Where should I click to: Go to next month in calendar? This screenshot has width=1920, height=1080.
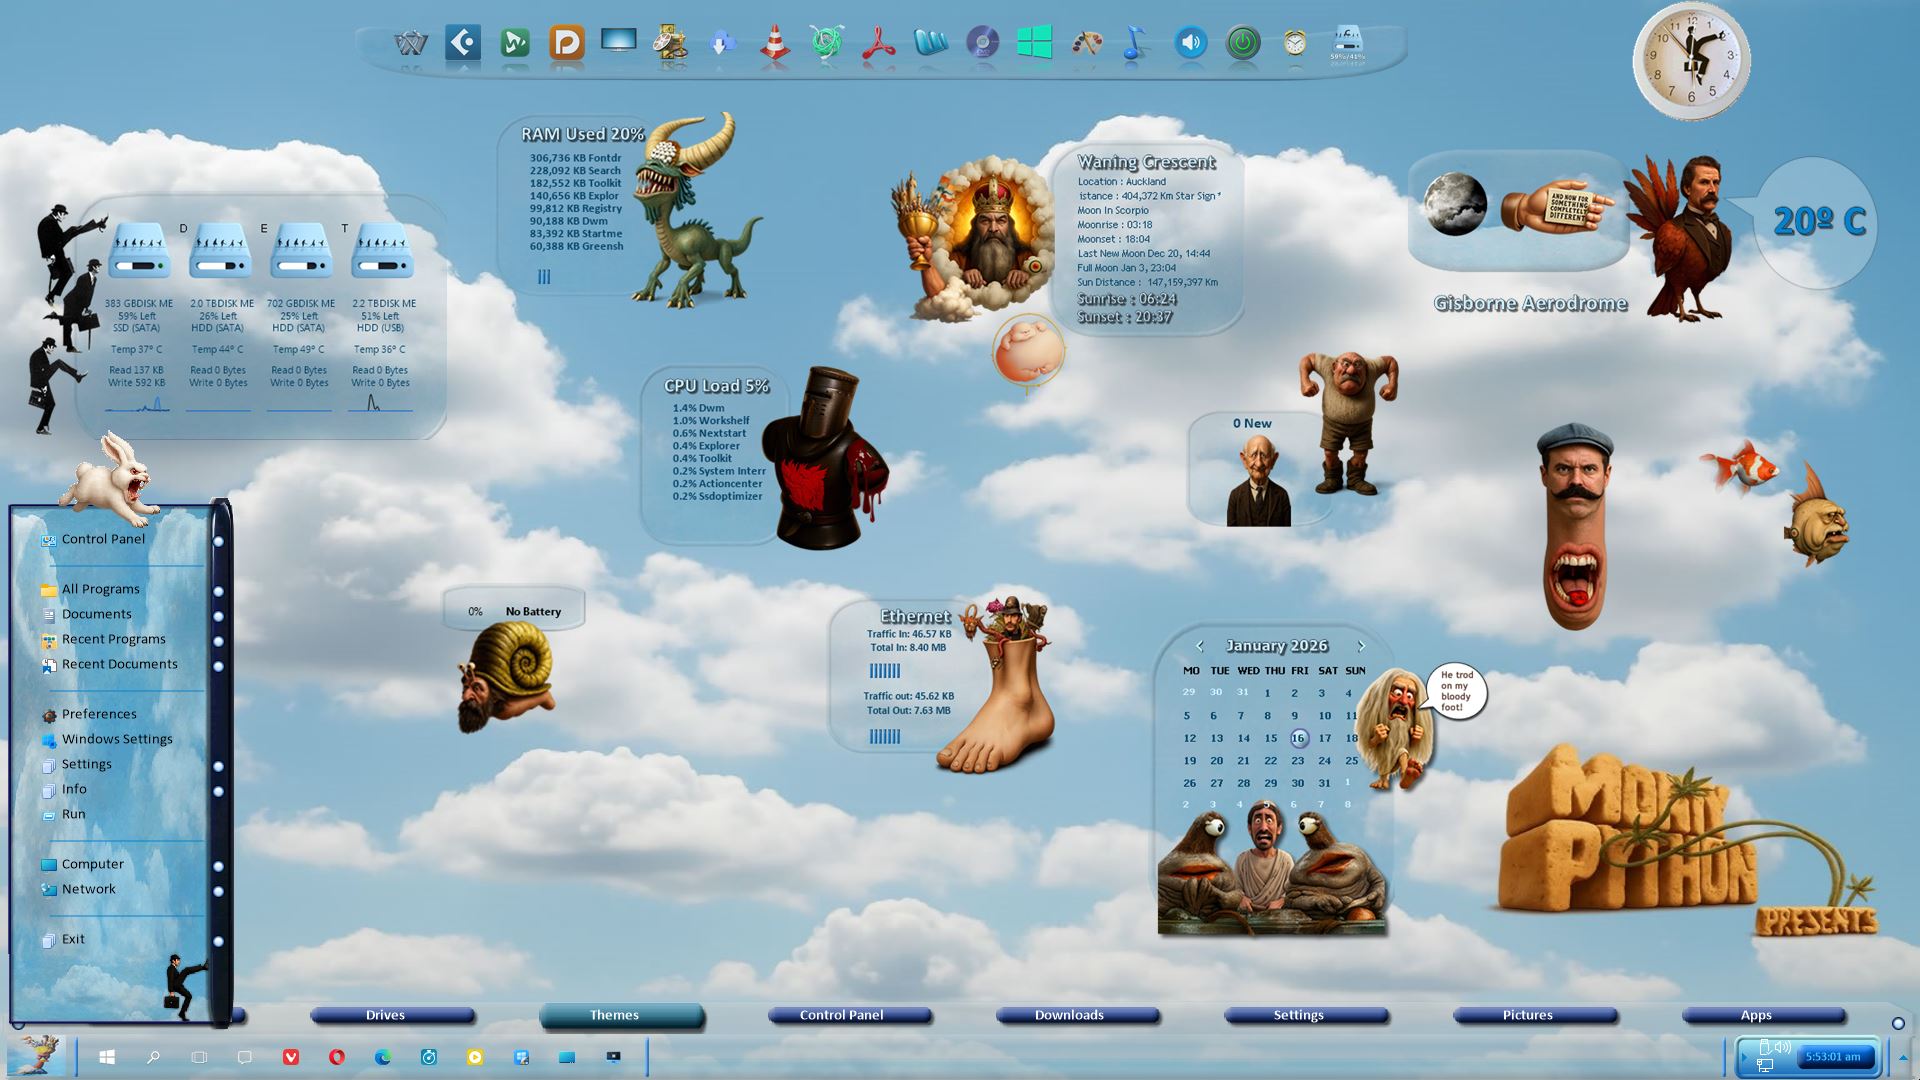click(x=1360, y=646)
